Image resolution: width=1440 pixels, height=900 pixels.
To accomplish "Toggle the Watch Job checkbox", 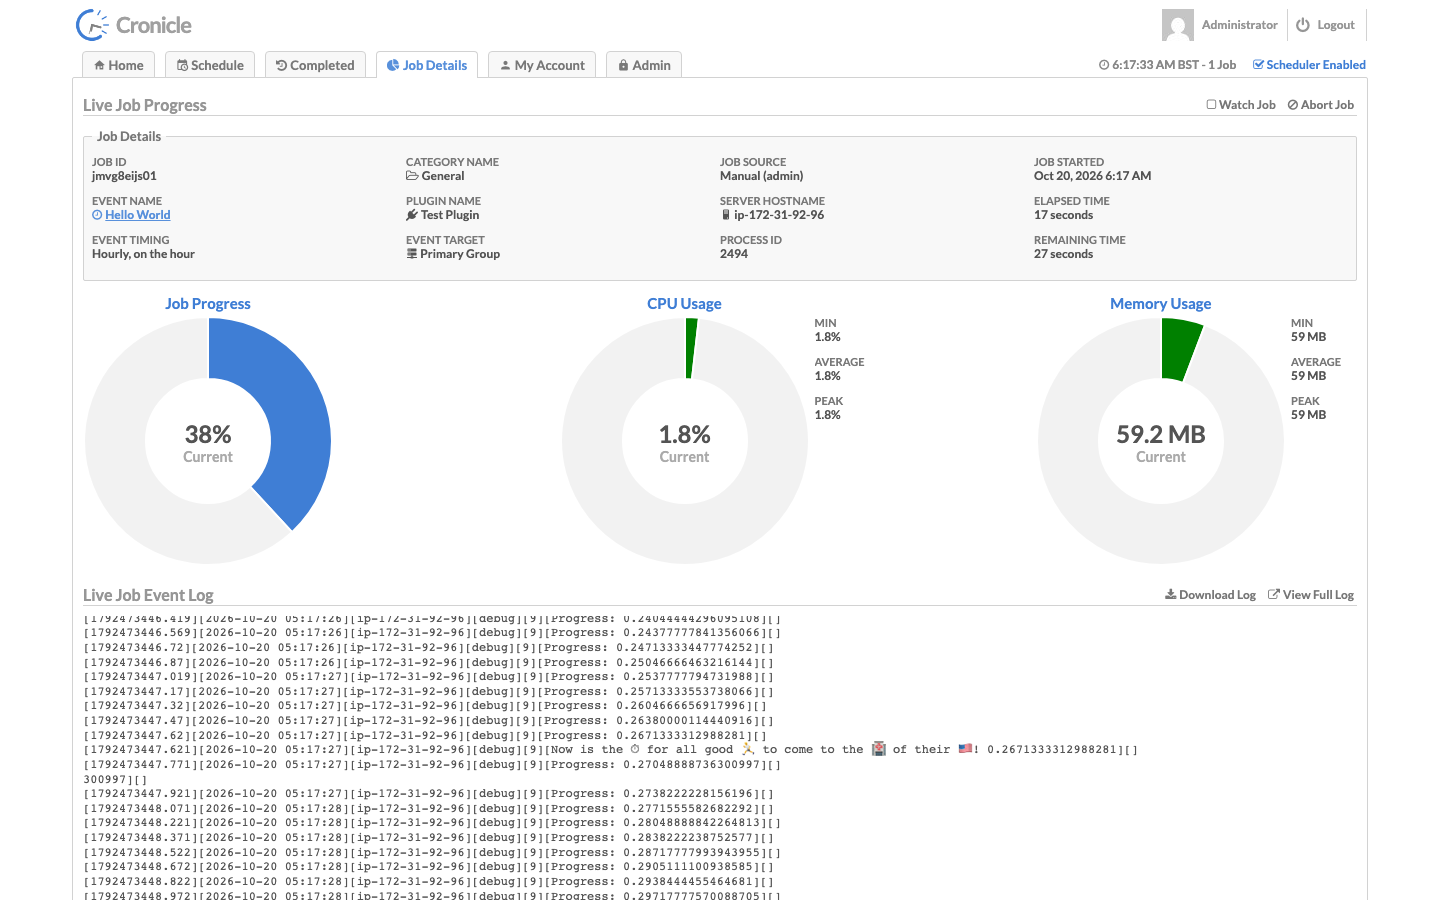I will click(x=1211, y=104).
